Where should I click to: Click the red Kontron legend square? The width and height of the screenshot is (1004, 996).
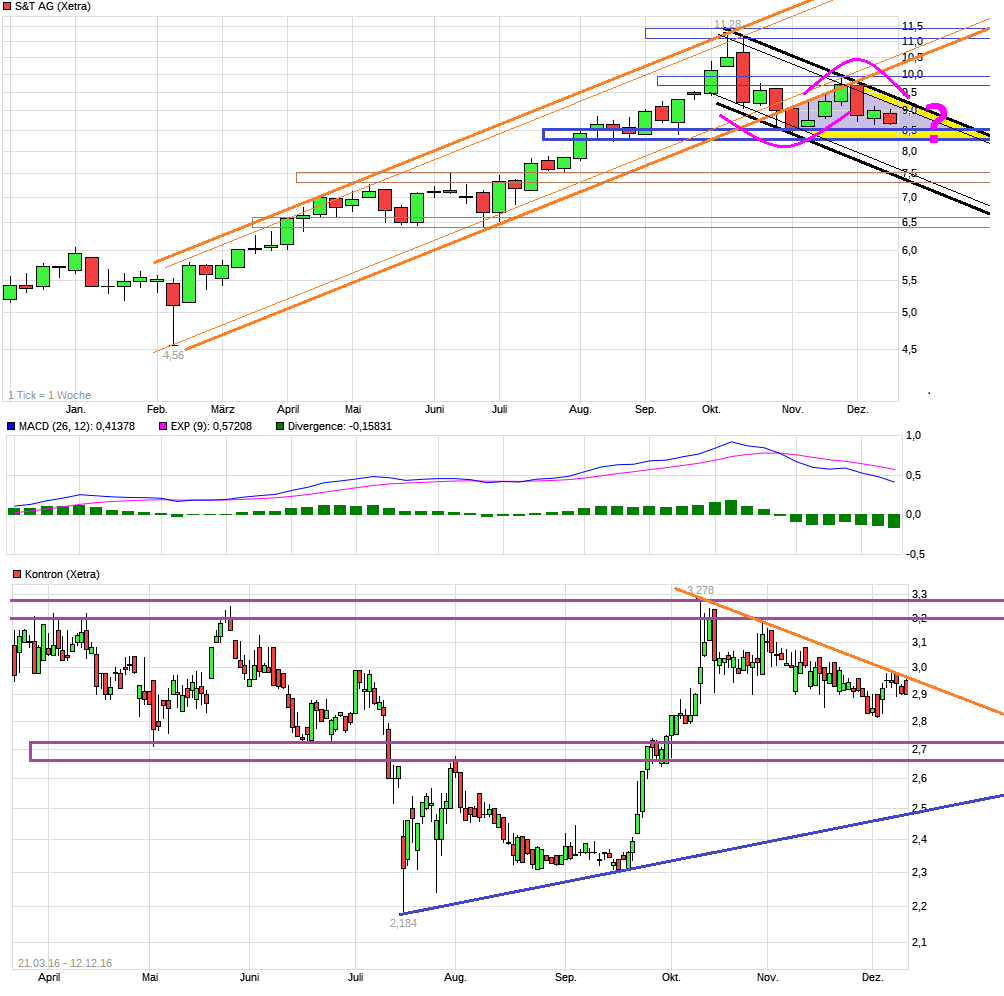(17, 574)
